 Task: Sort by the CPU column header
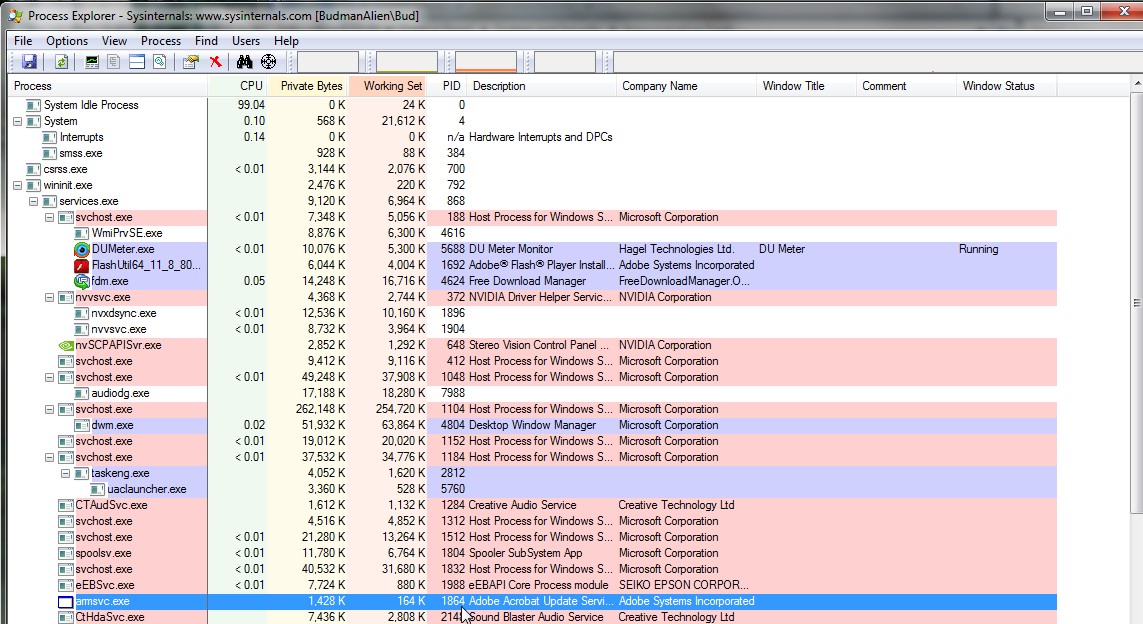tap(238, 86)
